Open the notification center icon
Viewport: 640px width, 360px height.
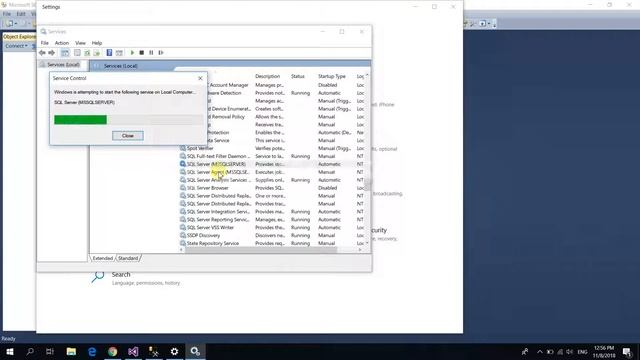[627, 352]
